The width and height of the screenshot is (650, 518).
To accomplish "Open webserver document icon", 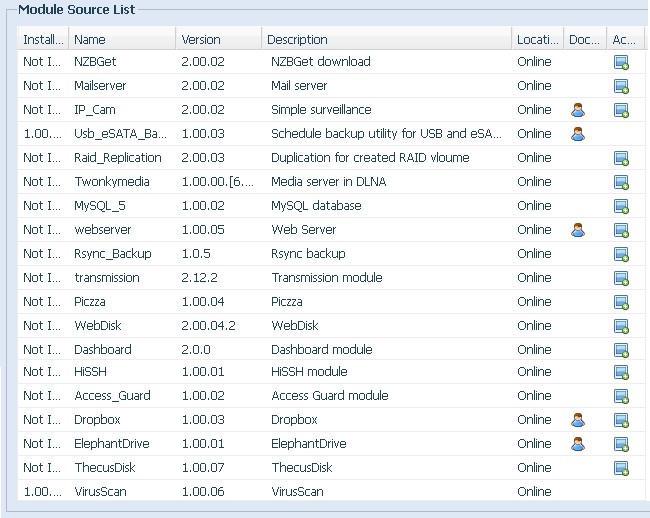I will [578, 230].
